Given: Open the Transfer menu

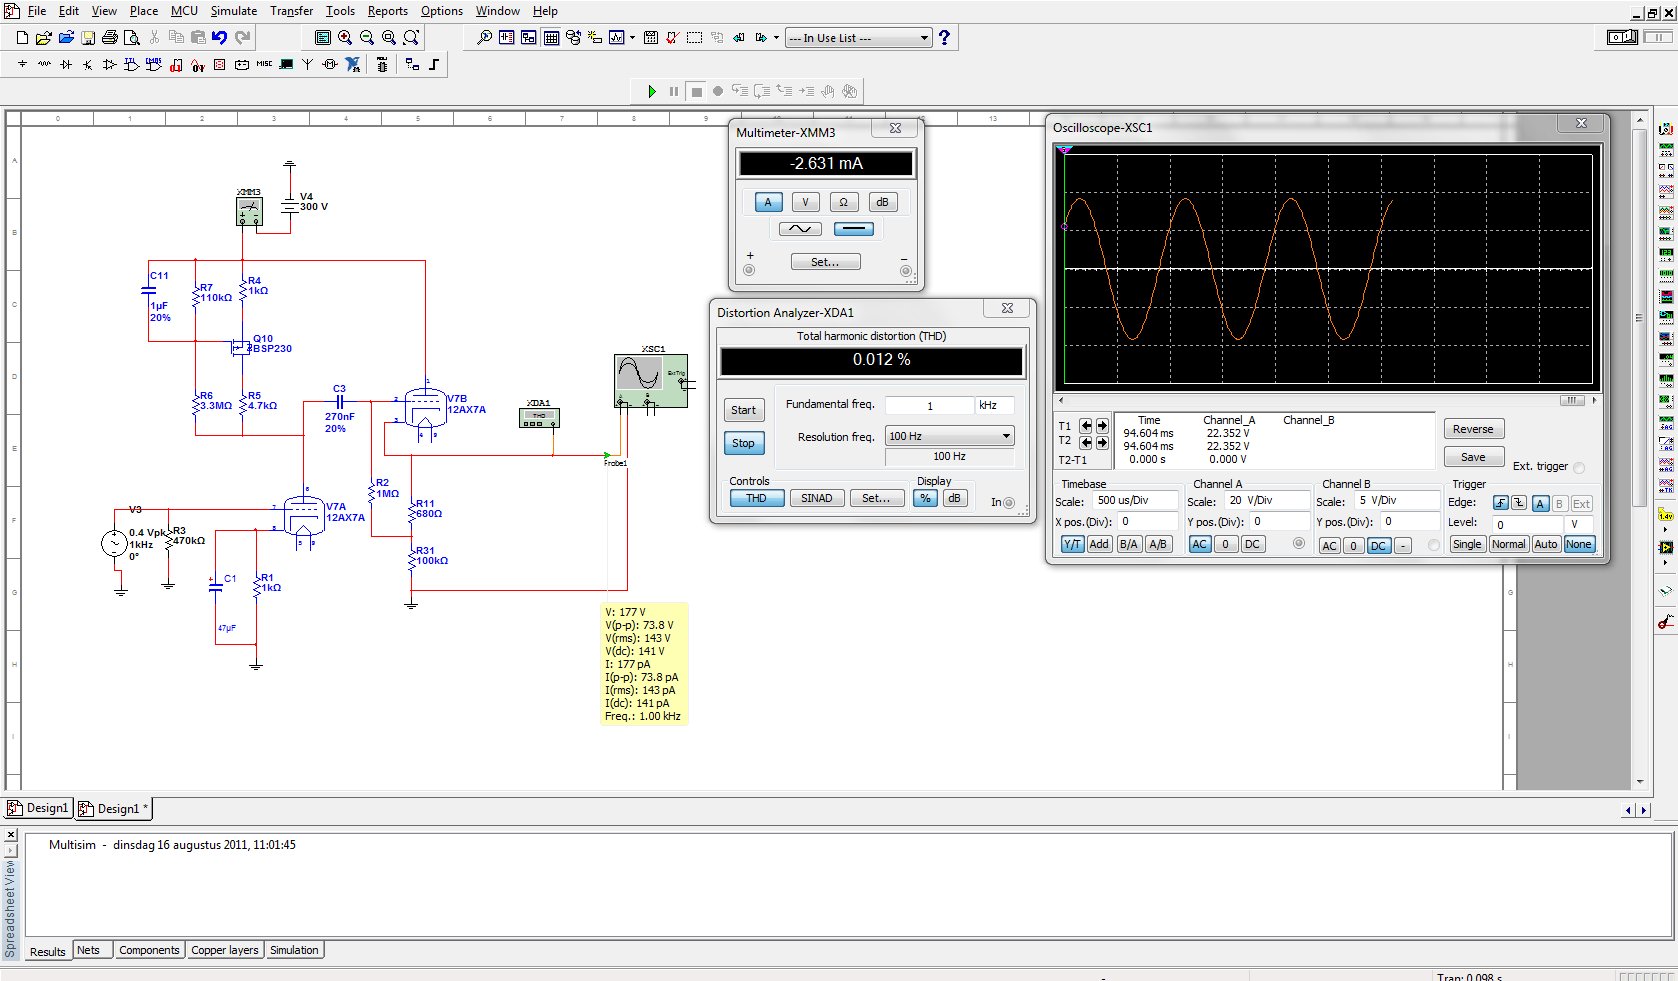Looking at the screenshot, I should click(291, 11).
